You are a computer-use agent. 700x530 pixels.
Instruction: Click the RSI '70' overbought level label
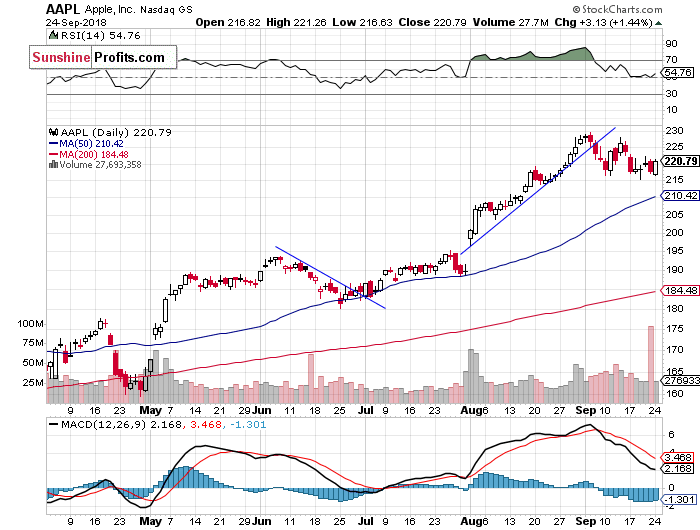(671, 59)
